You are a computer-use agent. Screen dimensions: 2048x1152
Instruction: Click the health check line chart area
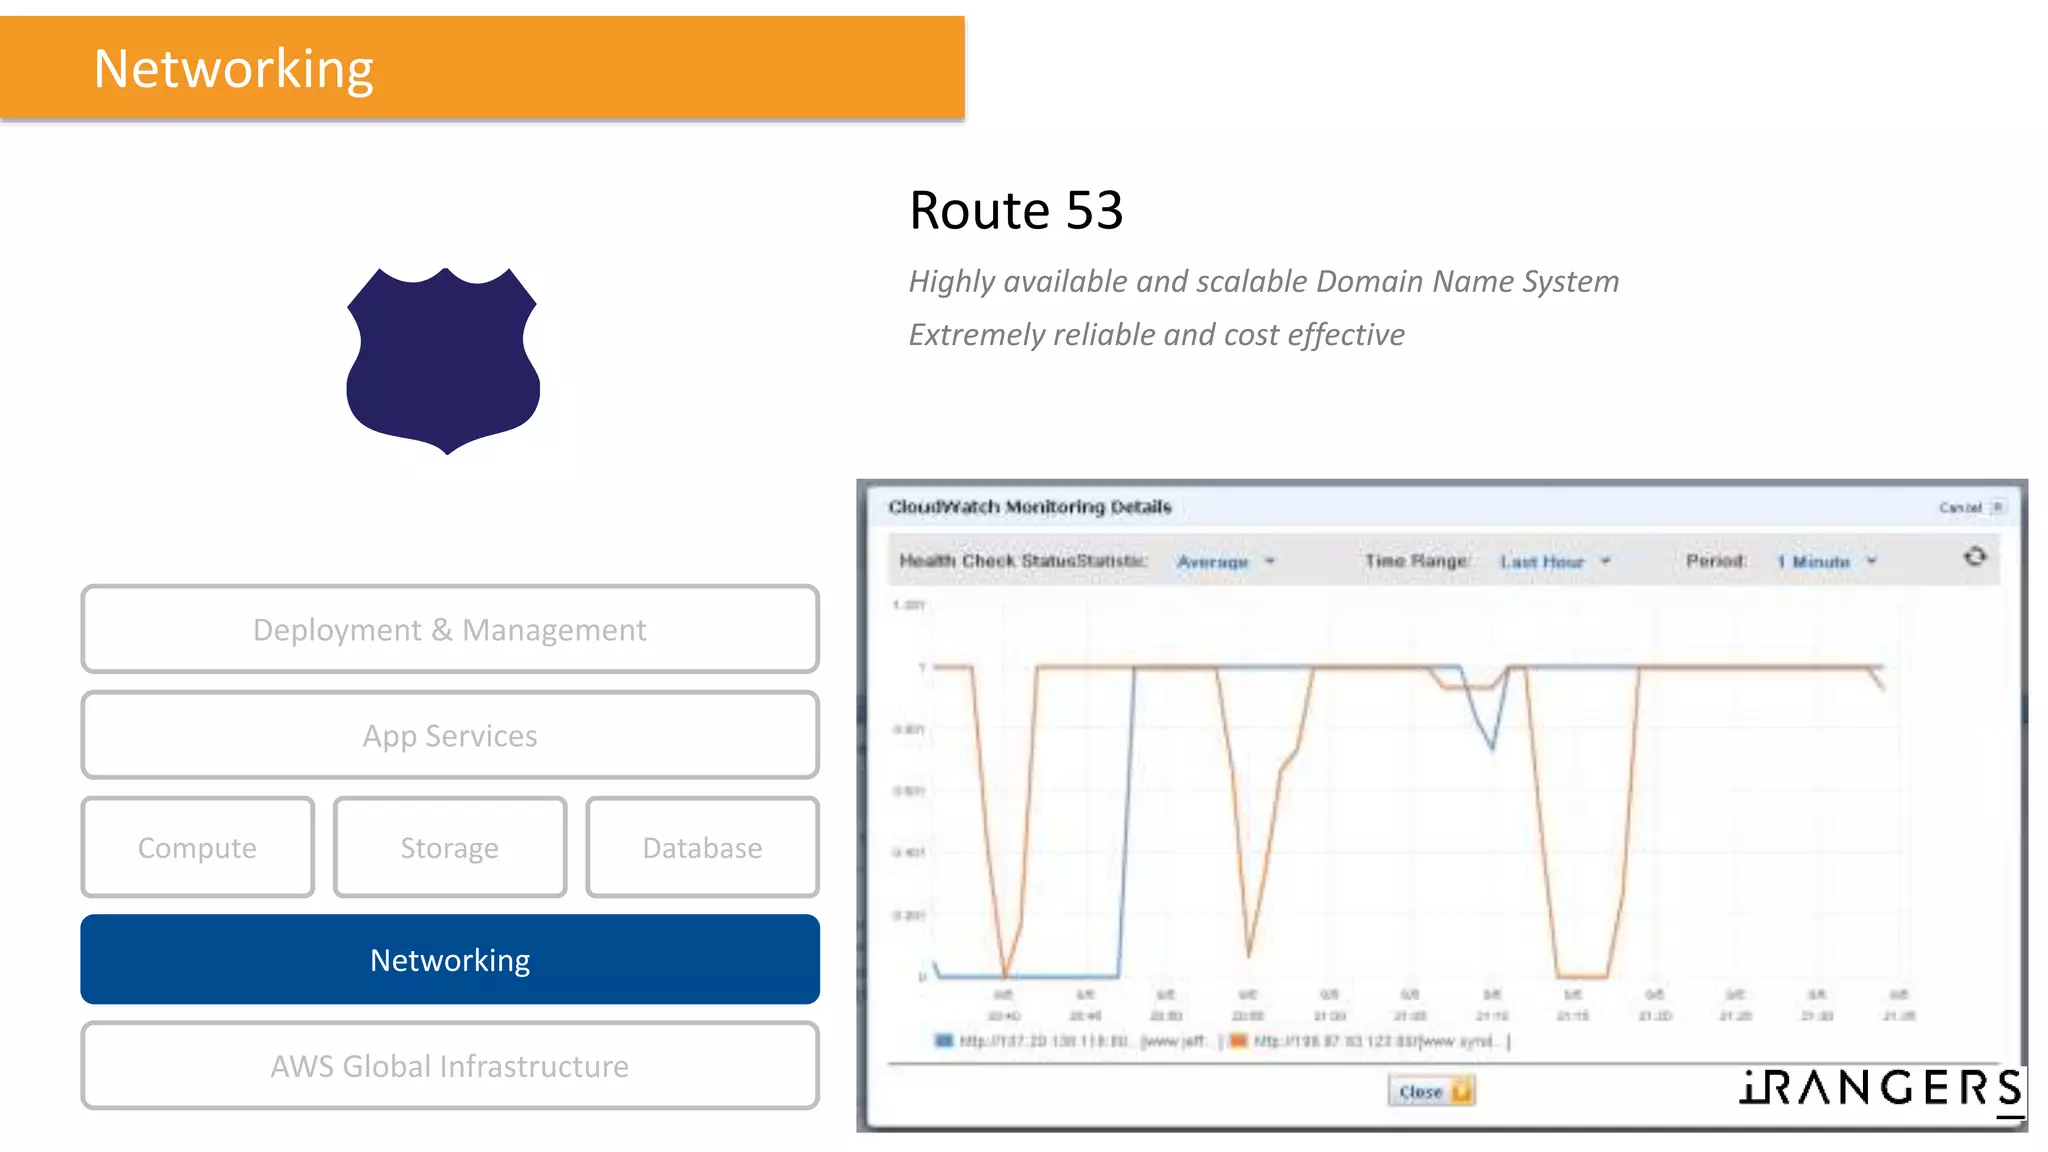point(1410,790)
